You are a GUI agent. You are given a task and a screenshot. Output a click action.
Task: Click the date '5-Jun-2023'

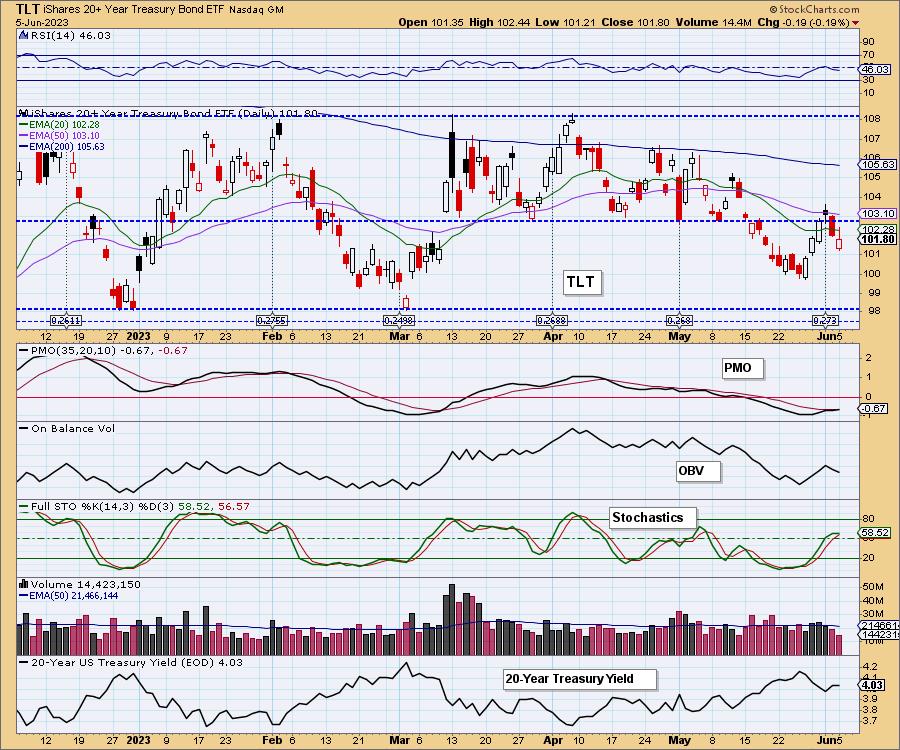pos(42,22)
